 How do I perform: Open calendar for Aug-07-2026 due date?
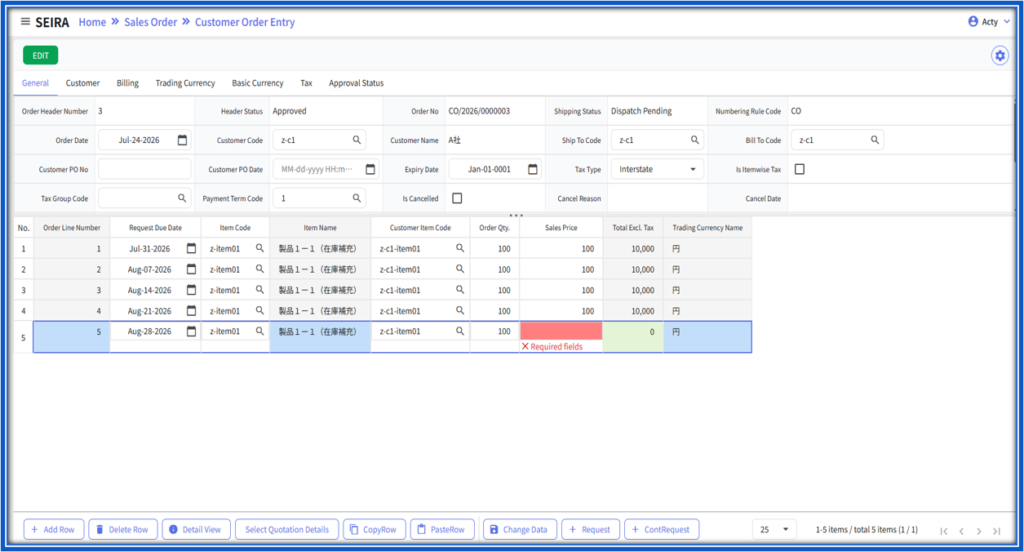point(191,269)
